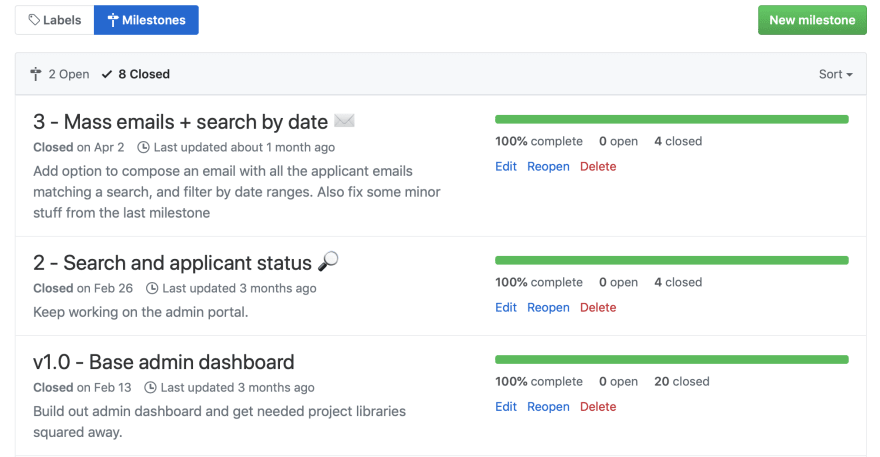The width and height of the screenshot is (880, 457).
Task: Click 'Closed on Feb 13' text
Action: tap(82, 387)
